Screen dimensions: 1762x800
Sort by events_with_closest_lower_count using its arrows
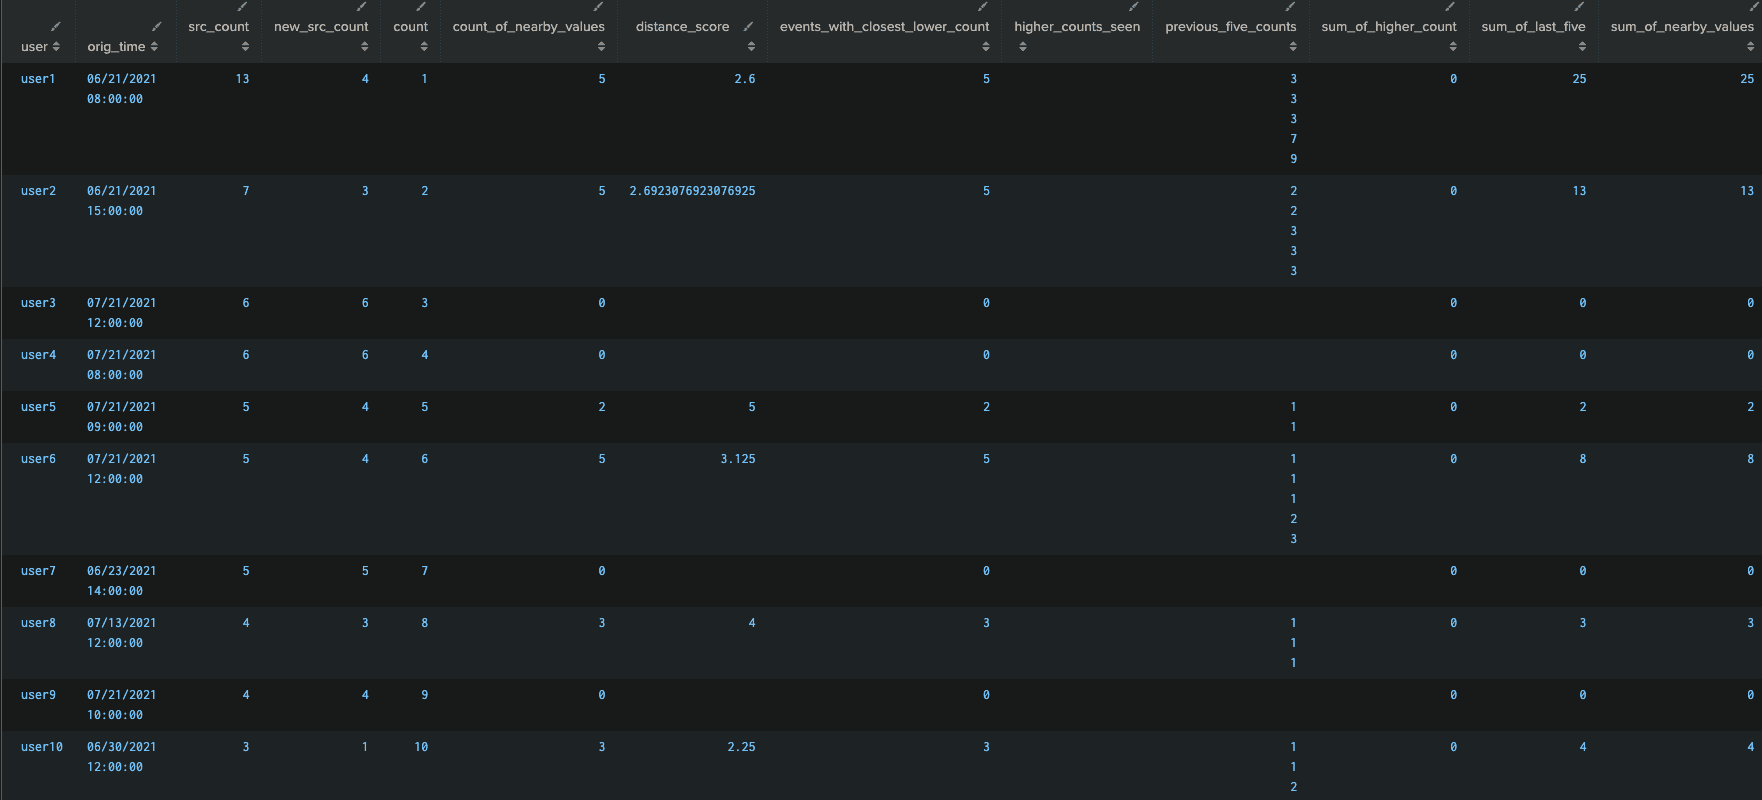click(x=986, y=47)
